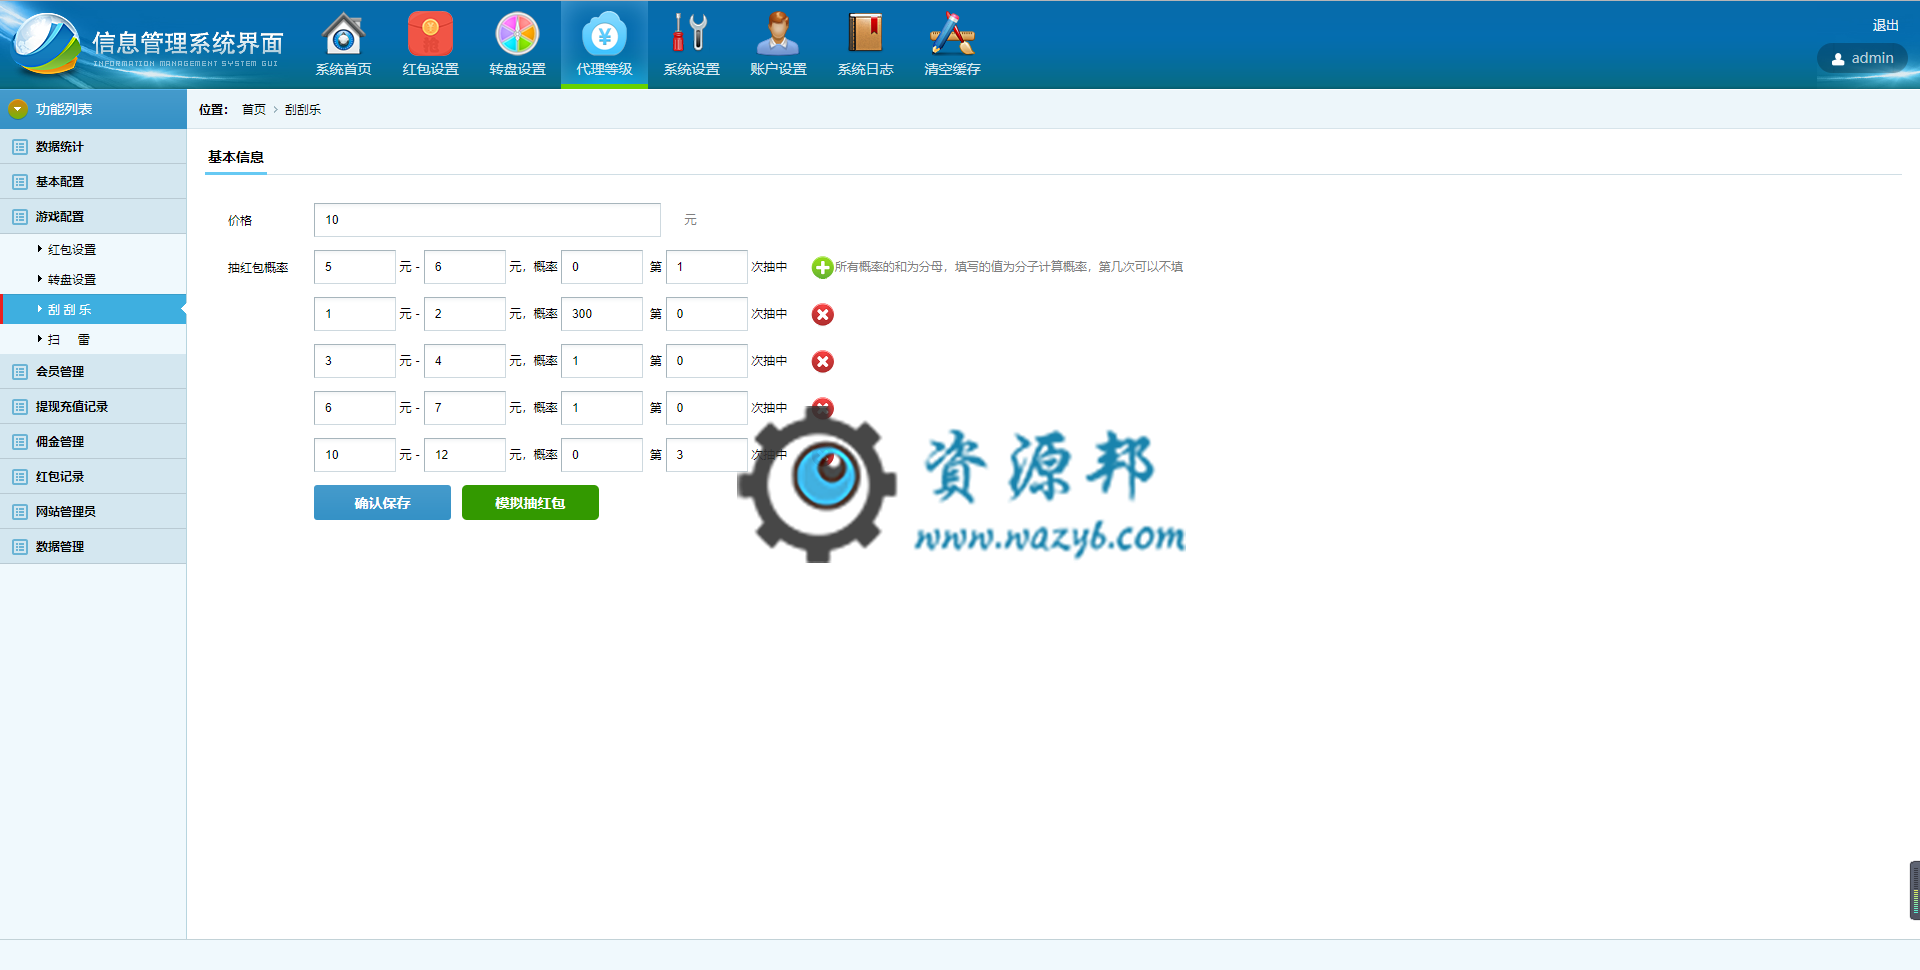This screenshot has width=1920, height=970.
Task: Click first row maximum amount field 6
Action: (465, 267)
